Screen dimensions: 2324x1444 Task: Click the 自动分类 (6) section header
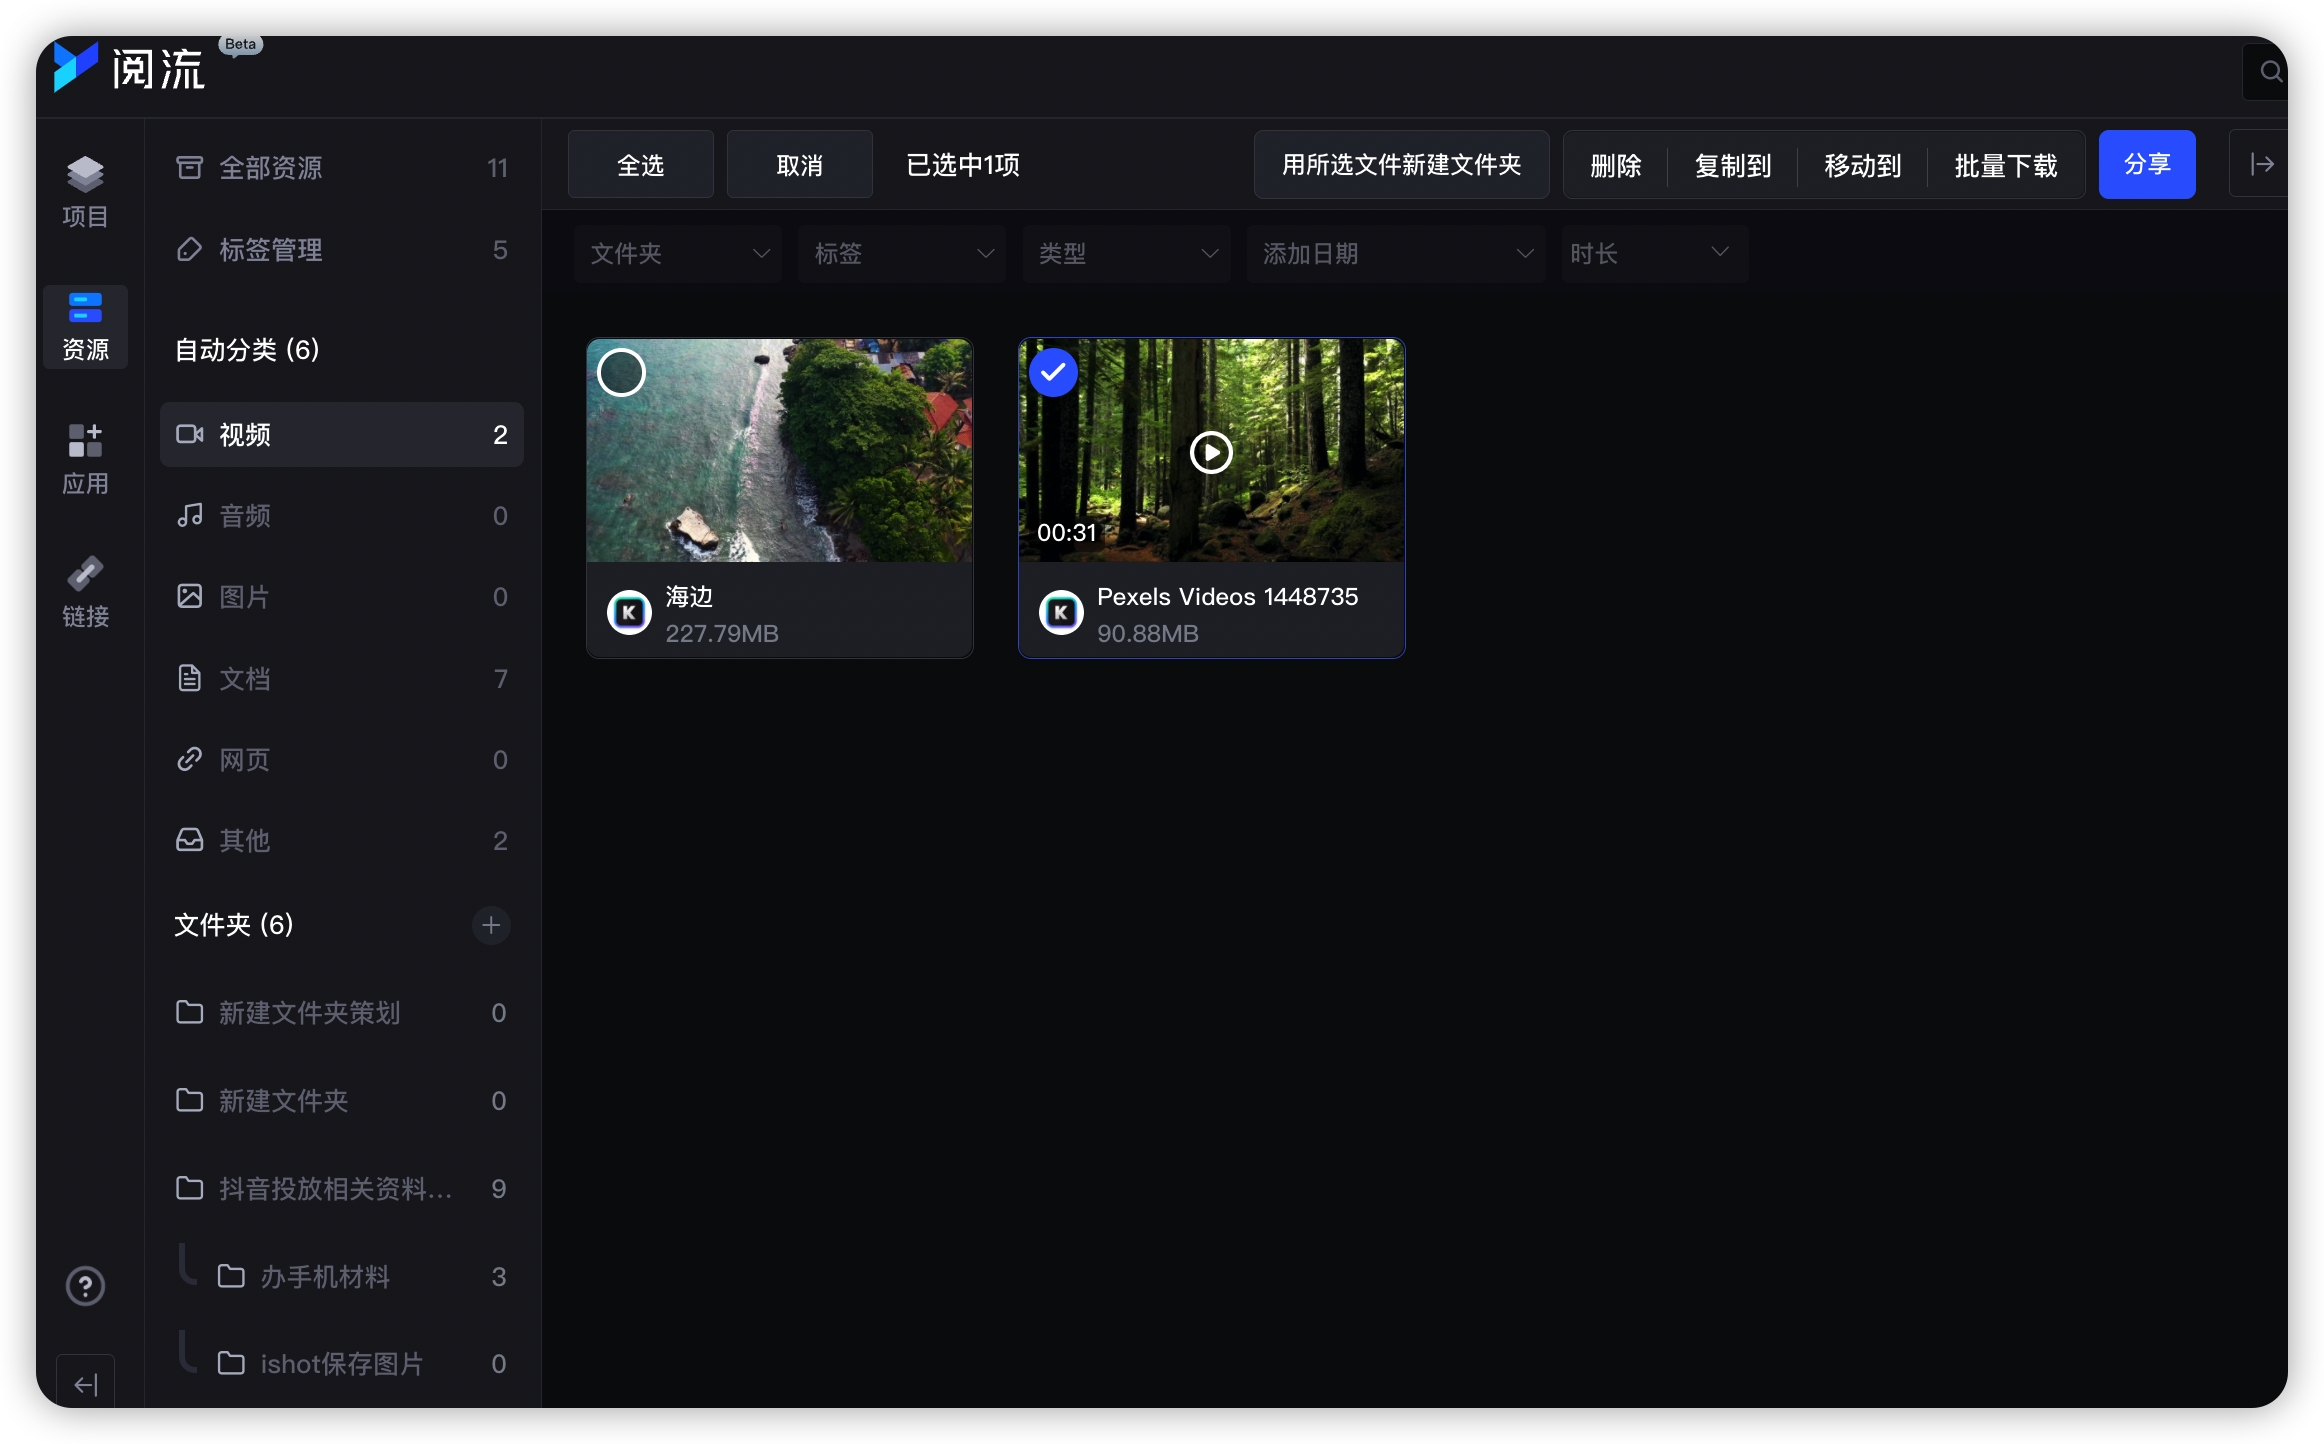[247, 350]
